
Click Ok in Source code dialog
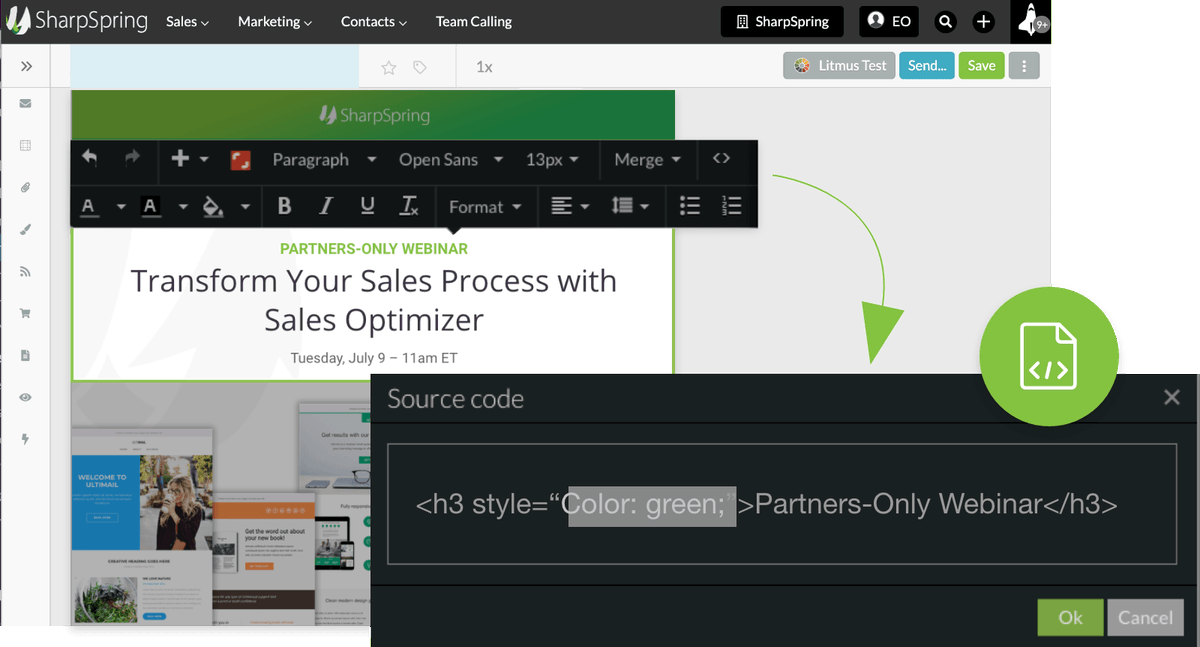(1070, 618)
